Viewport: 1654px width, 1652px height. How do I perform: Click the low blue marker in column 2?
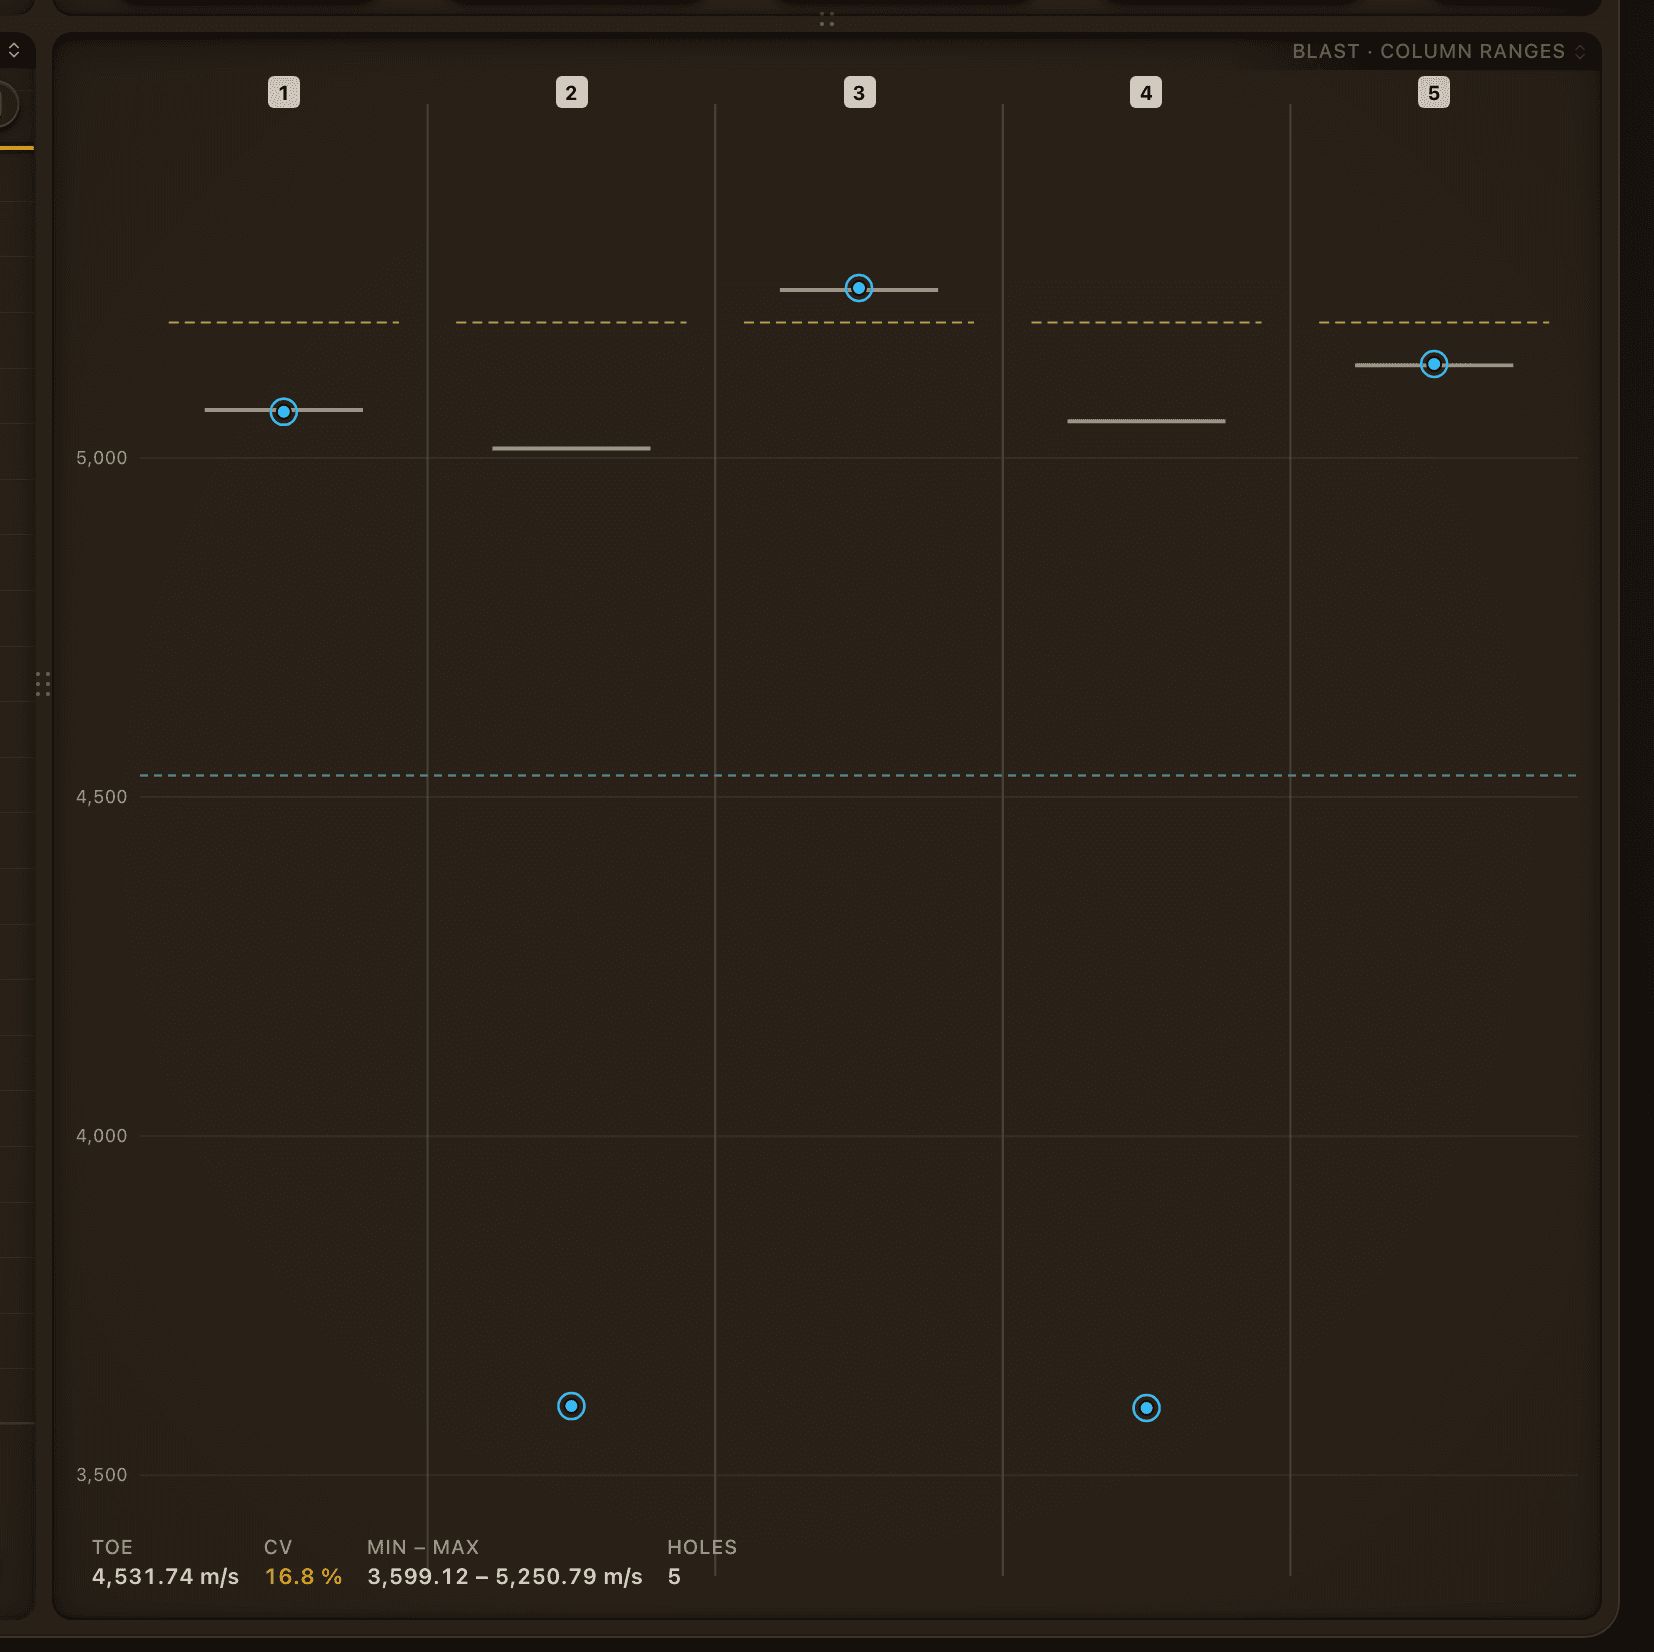(x=571, y=1406)
